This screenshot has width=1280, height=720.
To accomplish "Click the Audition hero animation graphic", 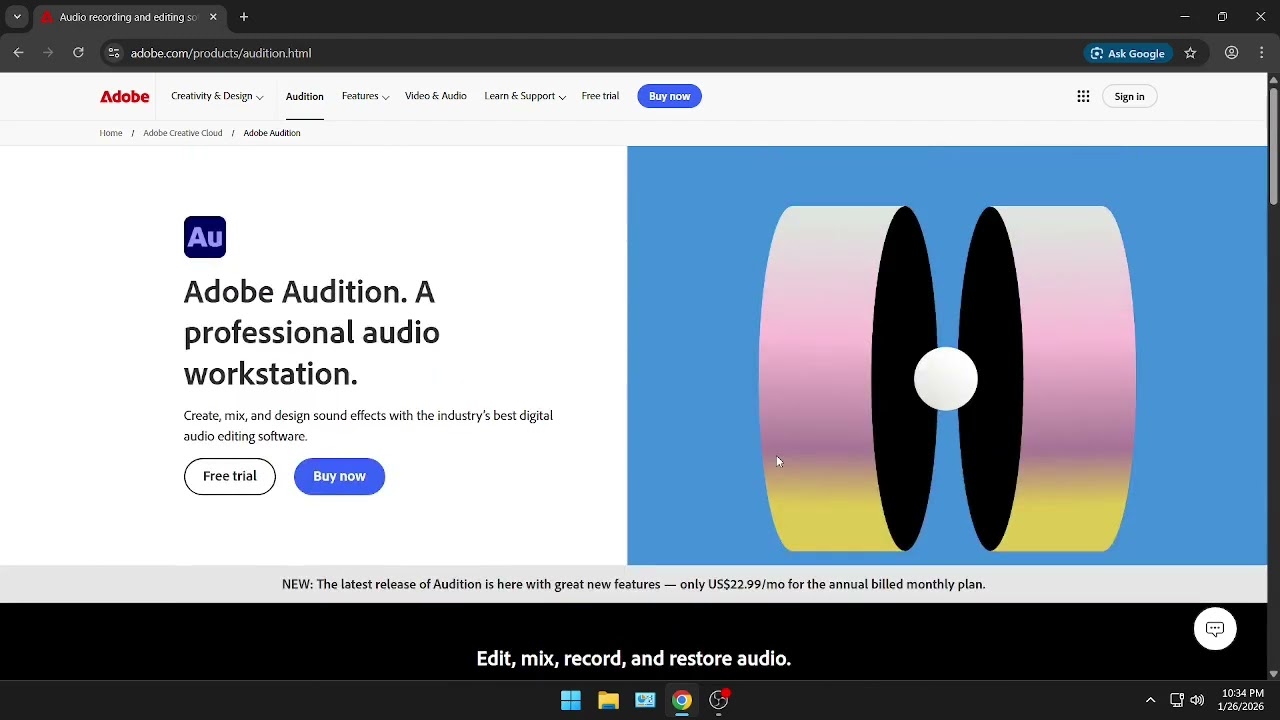I will 947,356.
